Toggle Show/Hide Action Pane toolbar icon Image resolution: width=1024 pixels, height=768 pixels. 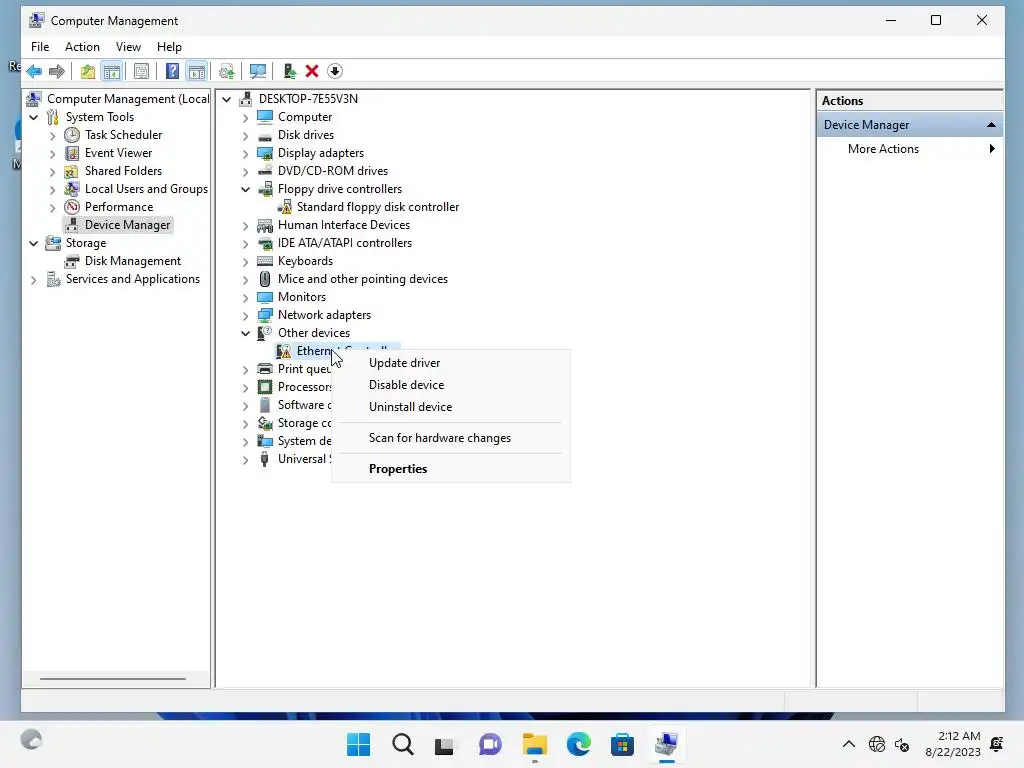coord(197,71)
